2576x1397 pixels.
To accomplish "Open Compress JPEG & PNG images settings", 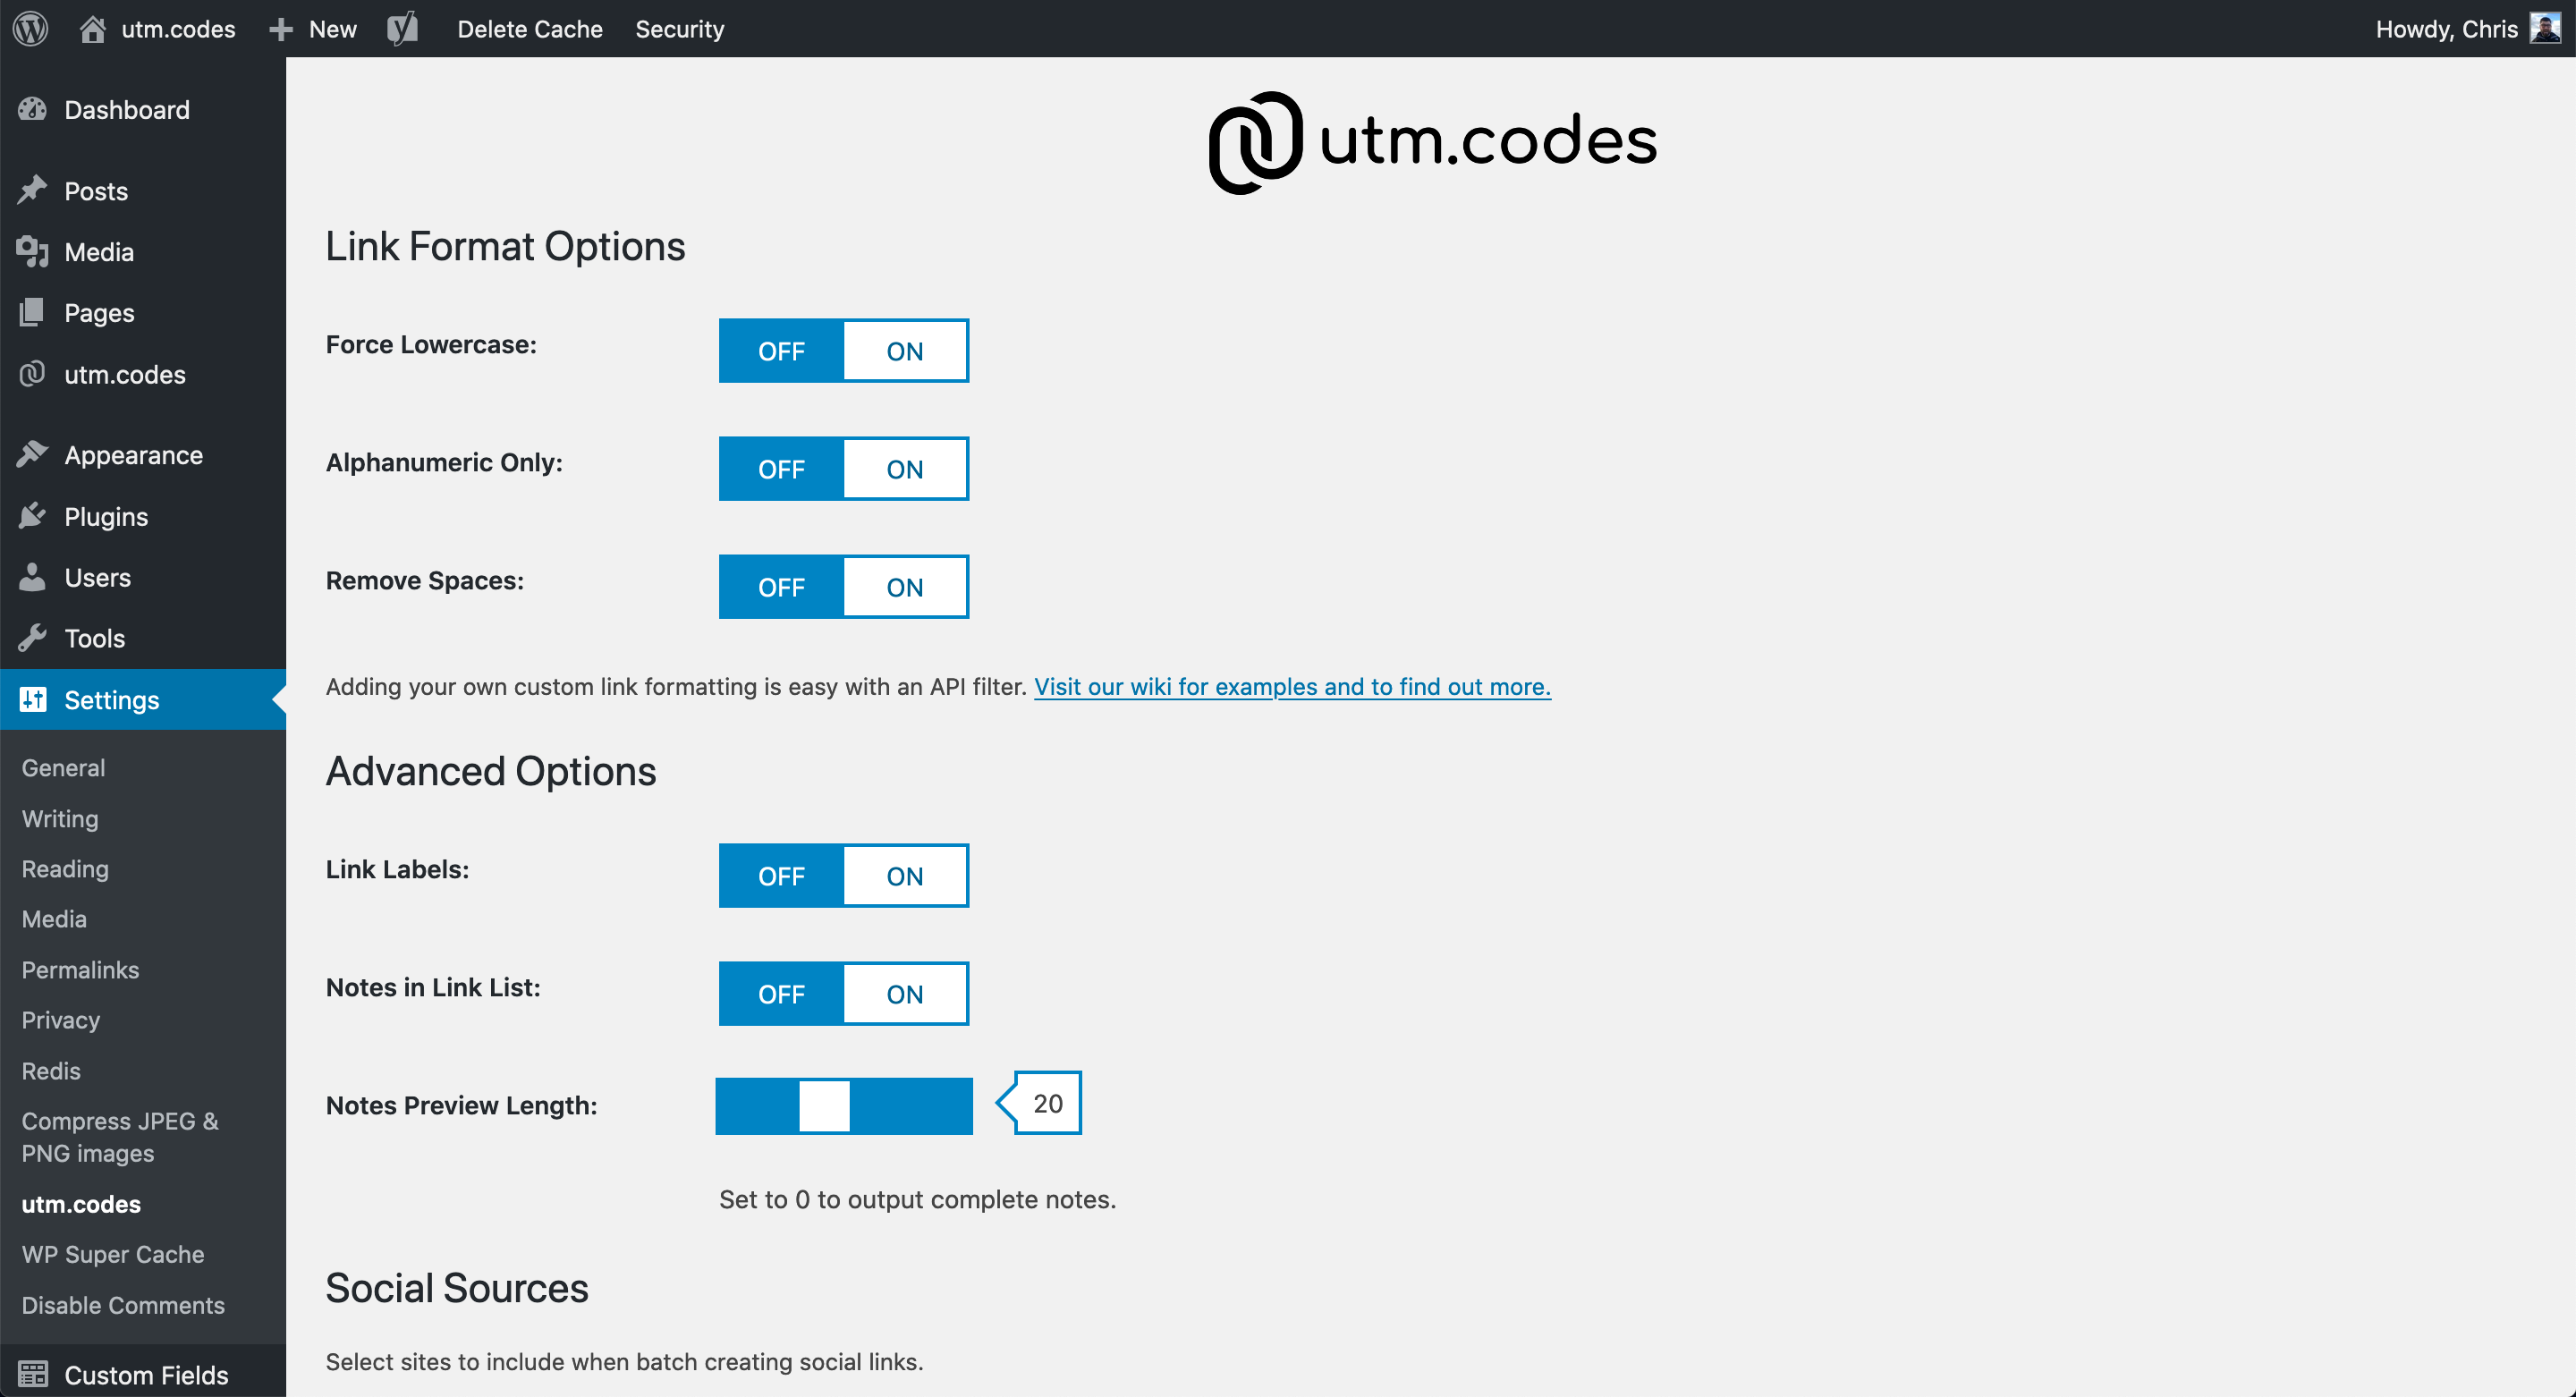I will [x=120, y=1137].
